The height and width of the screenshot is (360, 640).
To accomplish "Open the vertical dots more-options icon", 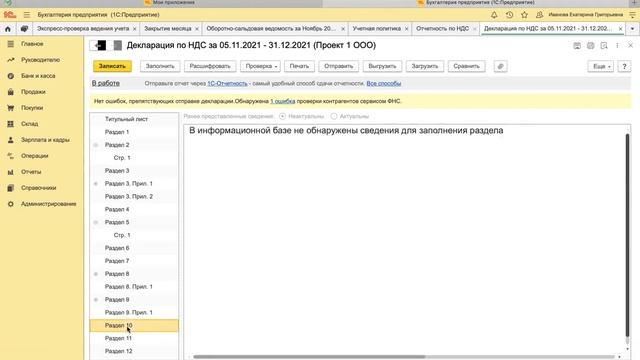I will [x=617, y=46].
